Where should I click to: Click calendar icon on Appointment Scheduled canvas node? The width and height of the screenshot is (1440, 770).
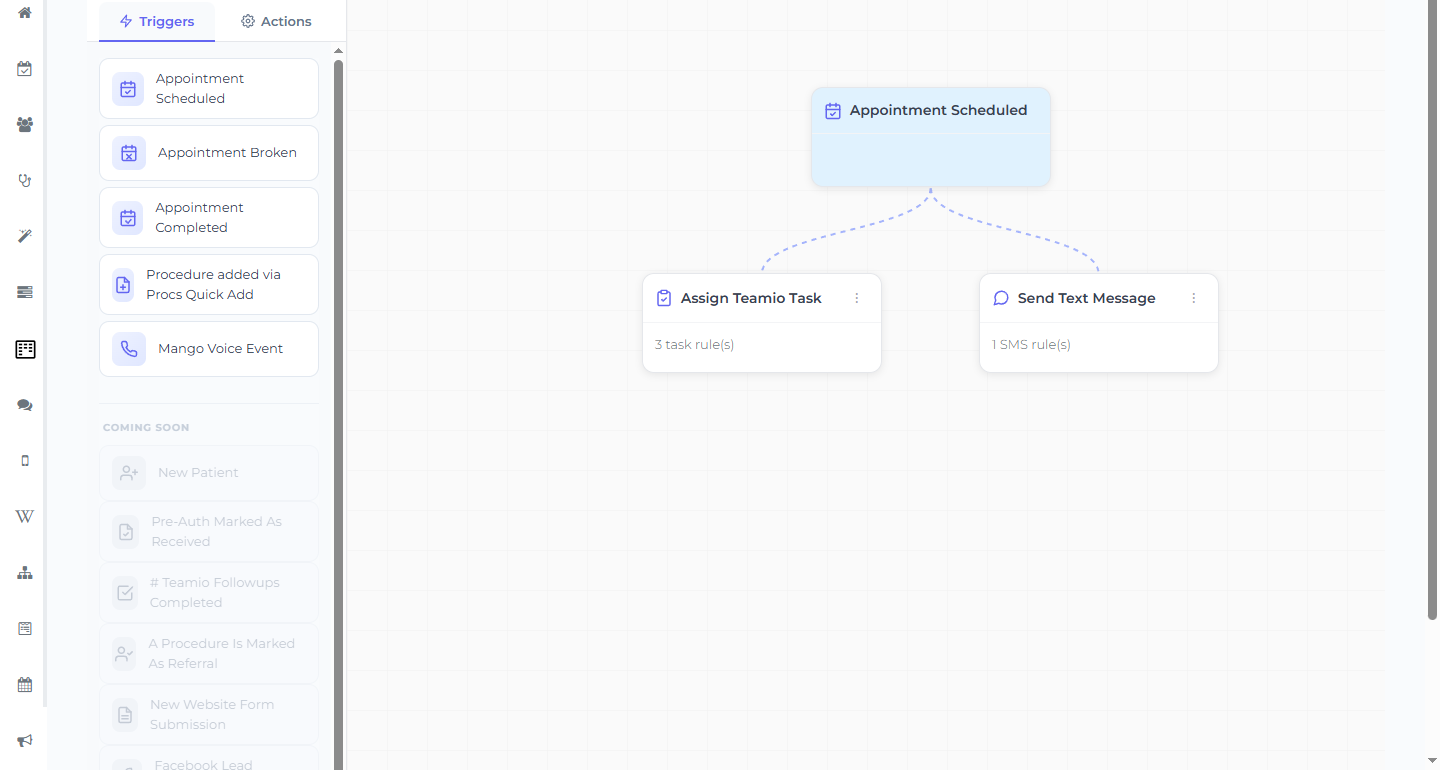(x=833, y=111)
